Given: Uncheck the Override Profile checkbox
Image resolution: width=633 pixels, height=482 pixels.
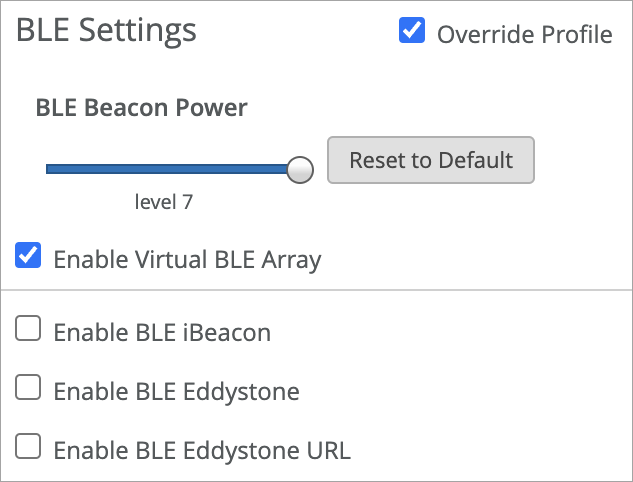Looking at the screenshot, I should click(411, 32).
